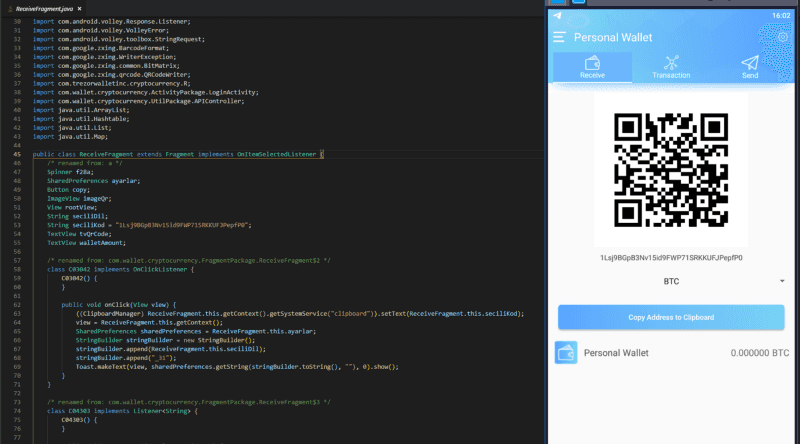Click the 'Spinner f28a;' field line
Viewport: 800px width, 444px height.
(x=70, y=172)
